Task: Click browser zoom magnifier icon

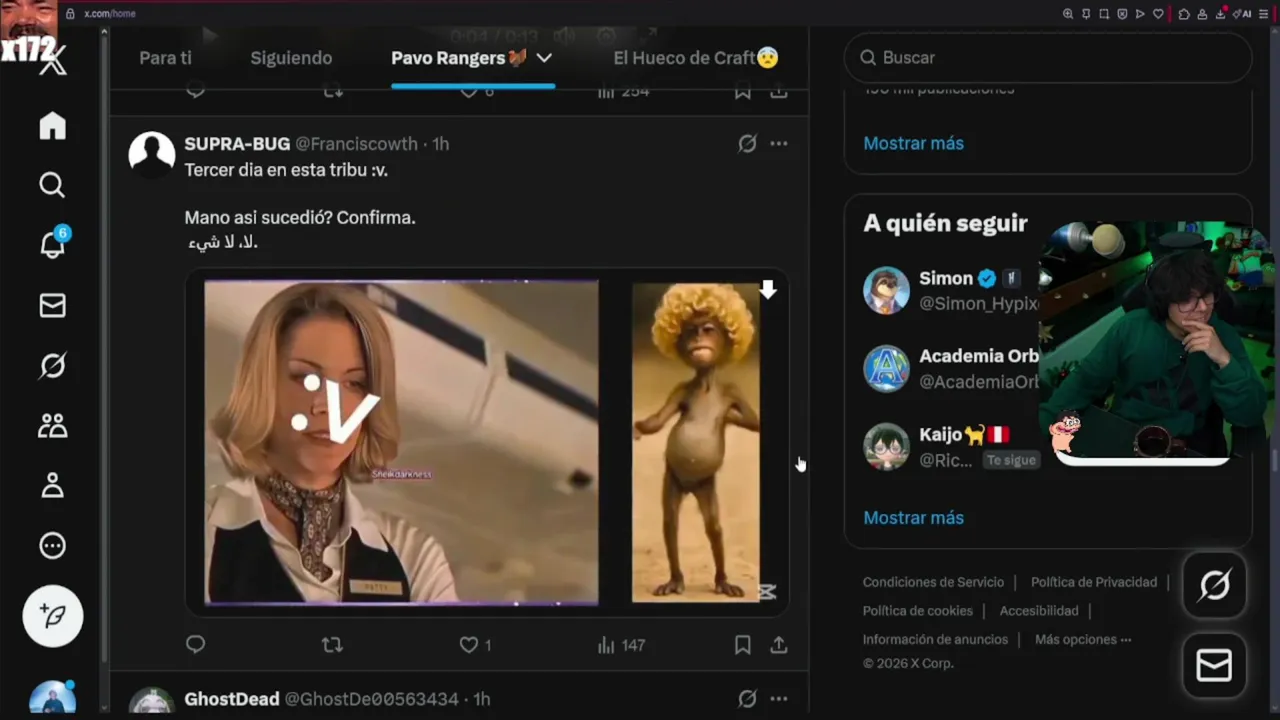Action: click(x=1068, y=14)
